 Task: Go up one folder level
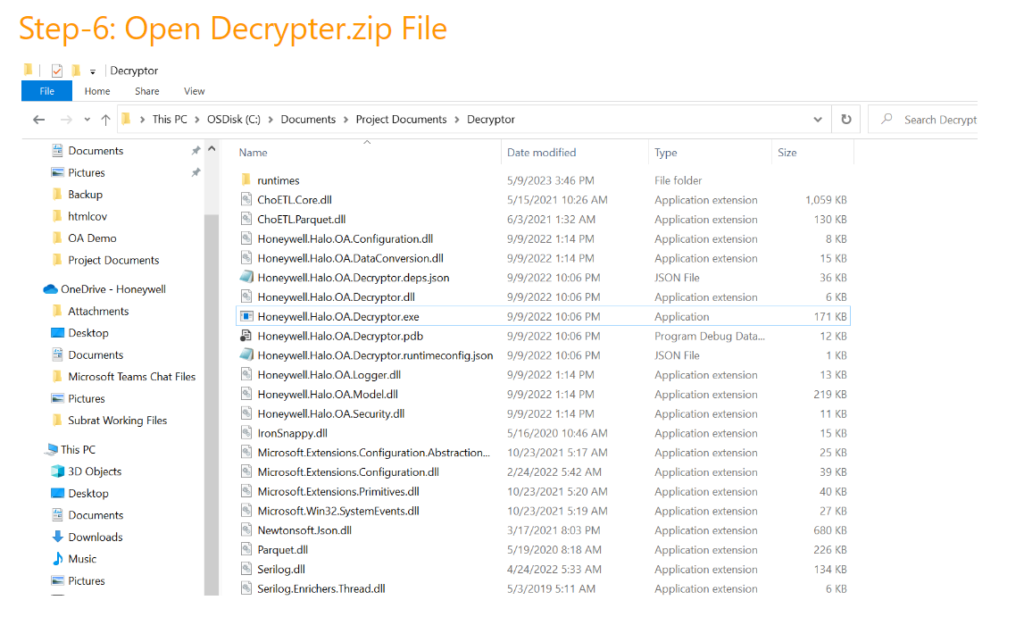pyautogui.click(x=105, y=120)
